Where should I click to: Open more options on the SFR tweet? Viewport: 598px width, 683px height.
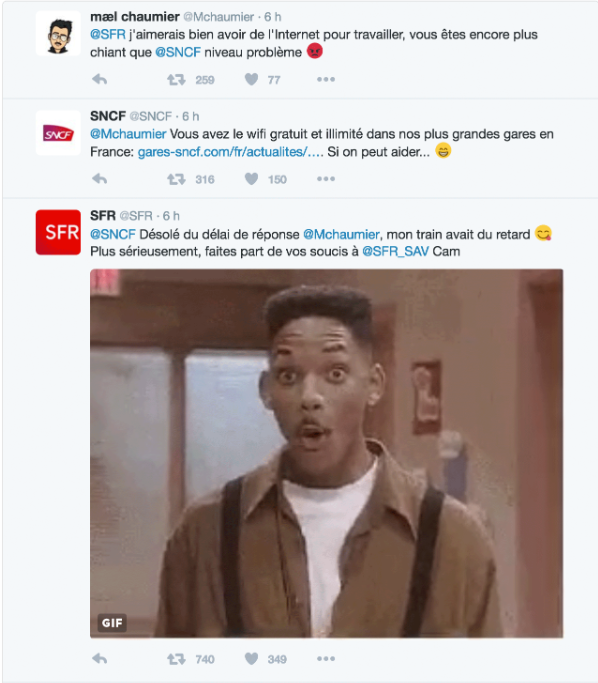pos(326,659)
